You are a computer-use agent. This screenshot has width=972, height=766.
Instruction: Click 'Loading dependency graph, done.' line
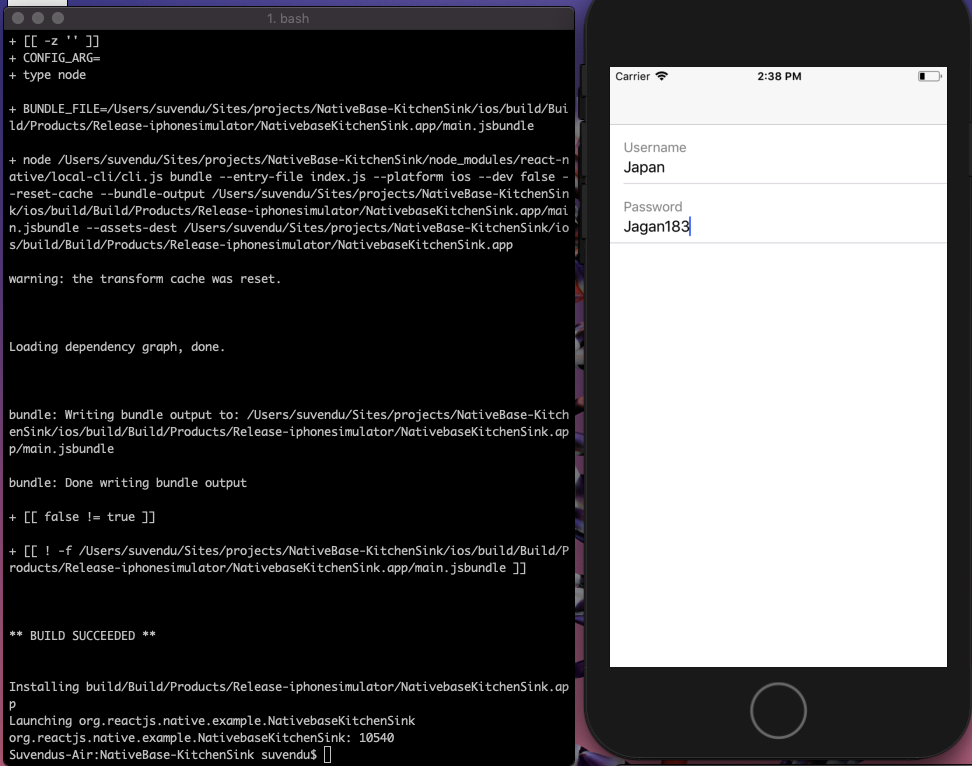tap(117, 347)
